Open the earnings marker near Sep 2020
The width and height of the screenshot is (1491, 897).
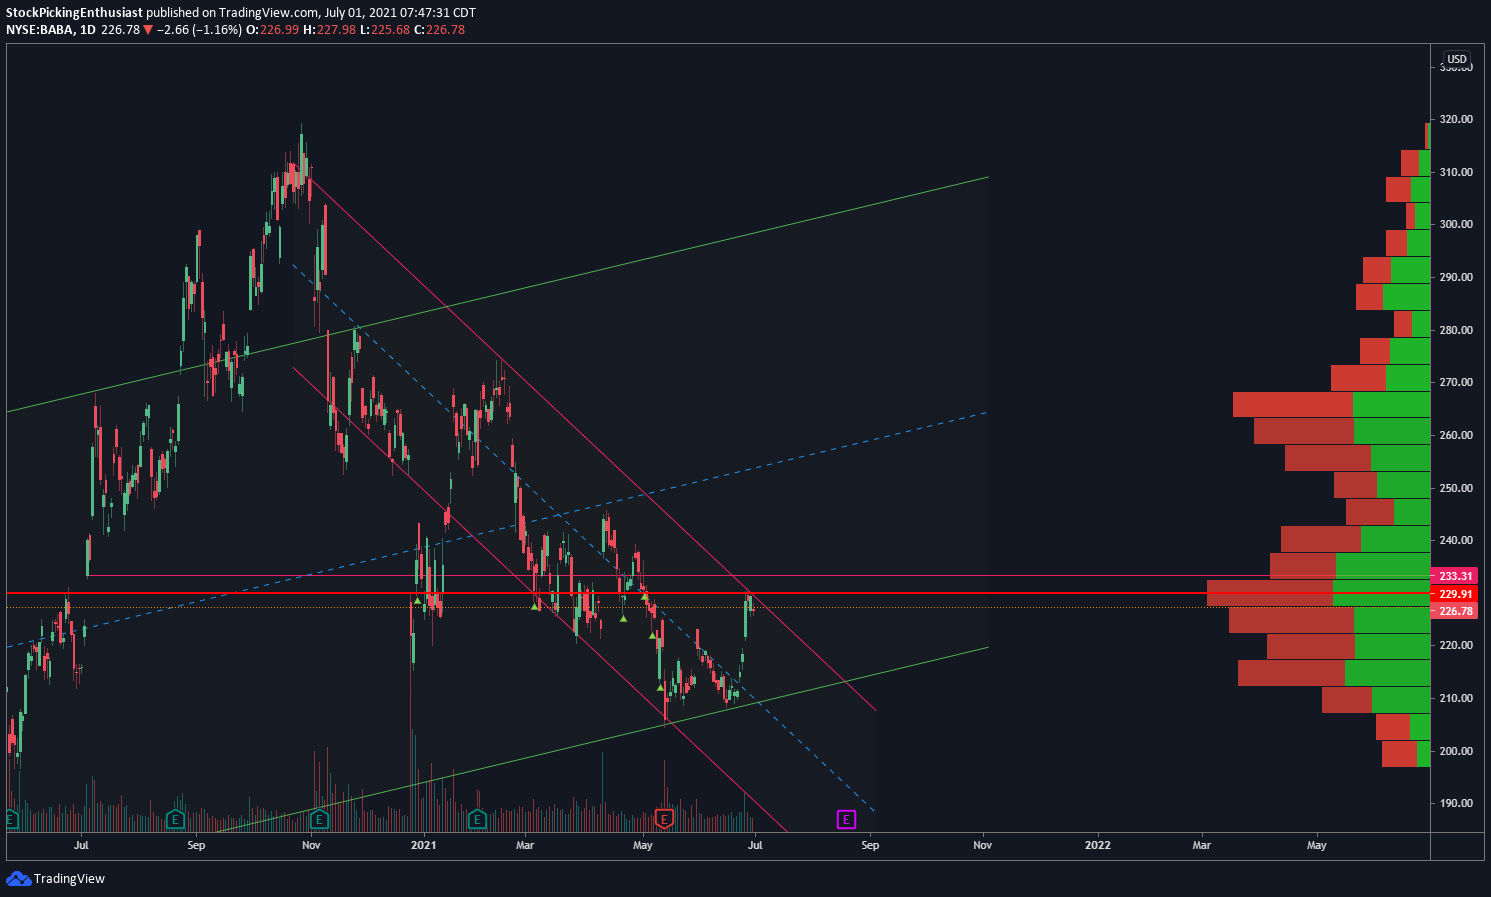[x=175, y=820]
